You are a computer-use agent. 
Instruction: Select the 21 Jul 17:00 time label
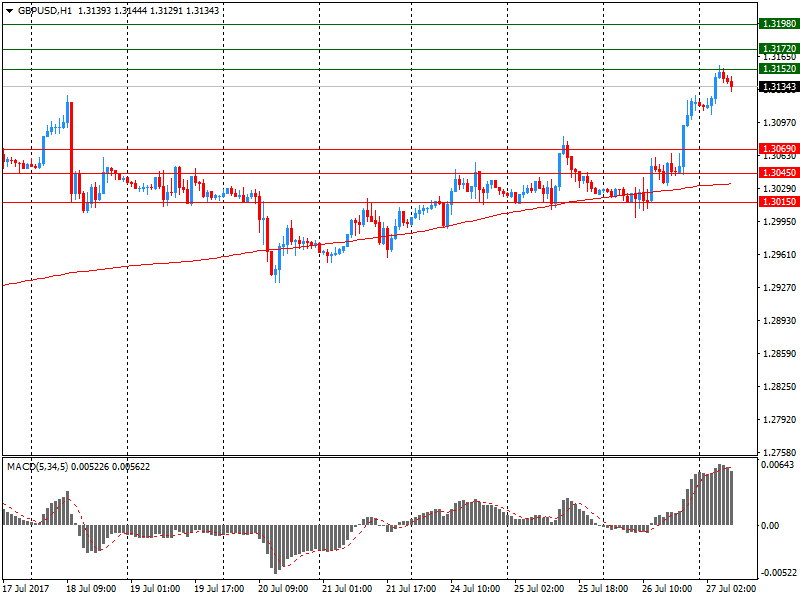411,589
